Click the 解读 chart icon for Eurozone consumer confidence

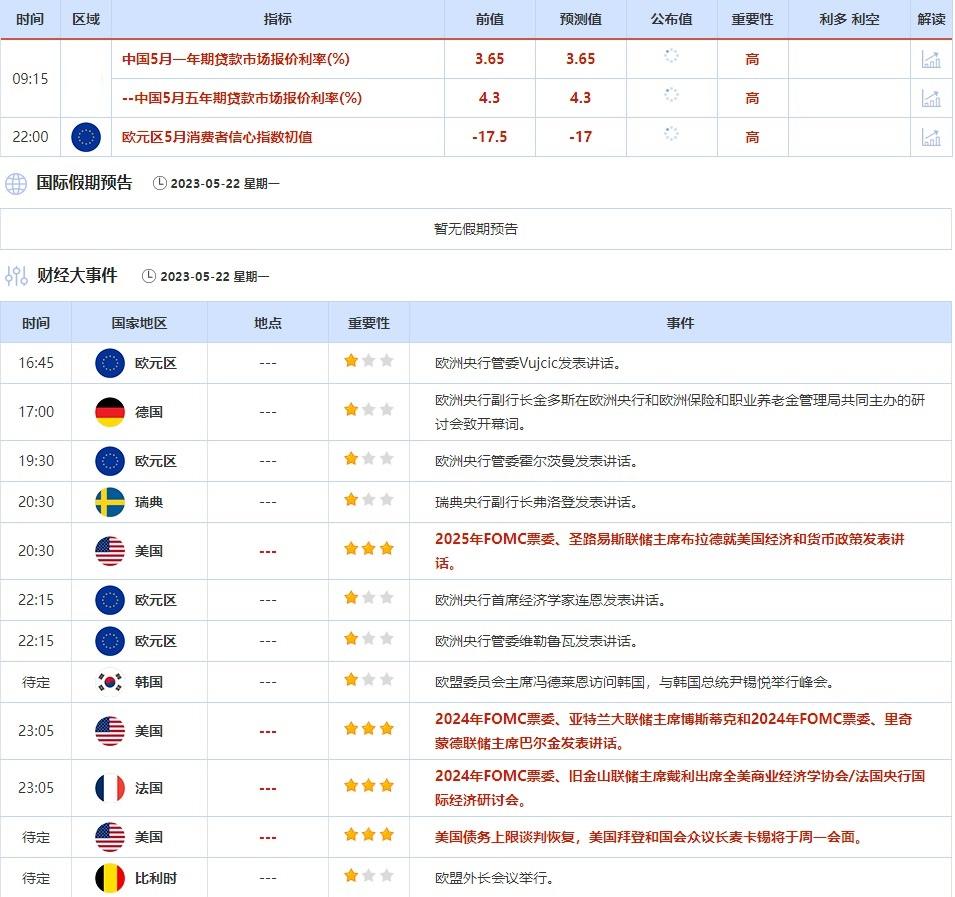click(x=930, y=137)
